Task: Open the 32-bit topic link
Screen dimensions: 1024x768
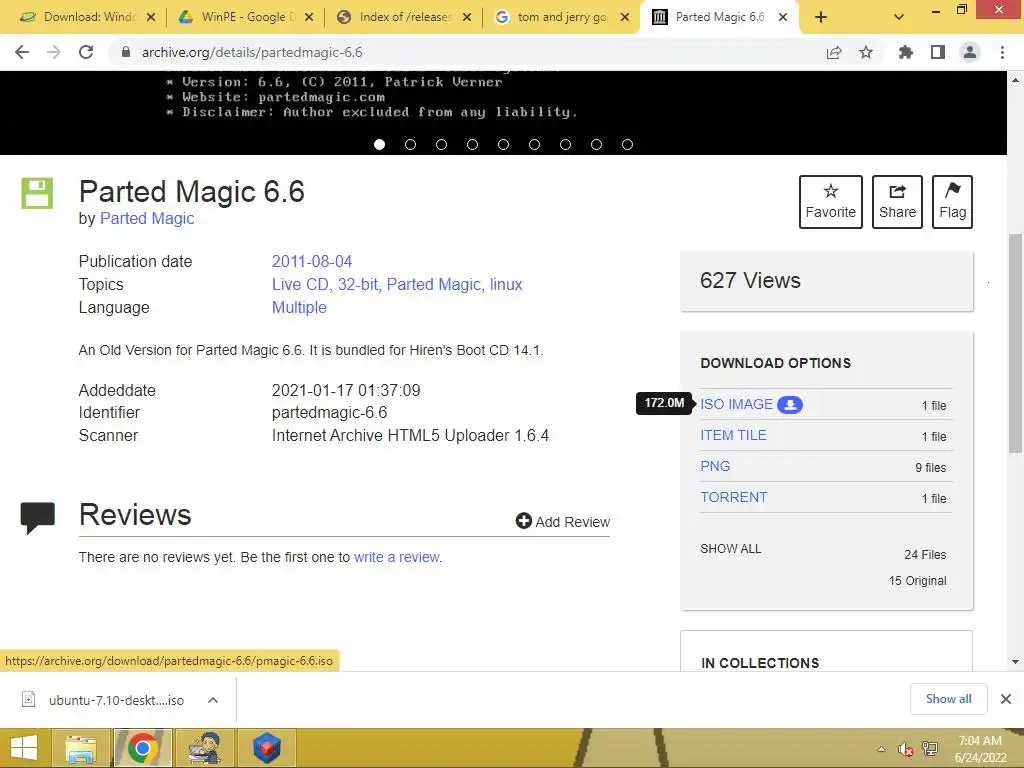Action: [358, 284]
